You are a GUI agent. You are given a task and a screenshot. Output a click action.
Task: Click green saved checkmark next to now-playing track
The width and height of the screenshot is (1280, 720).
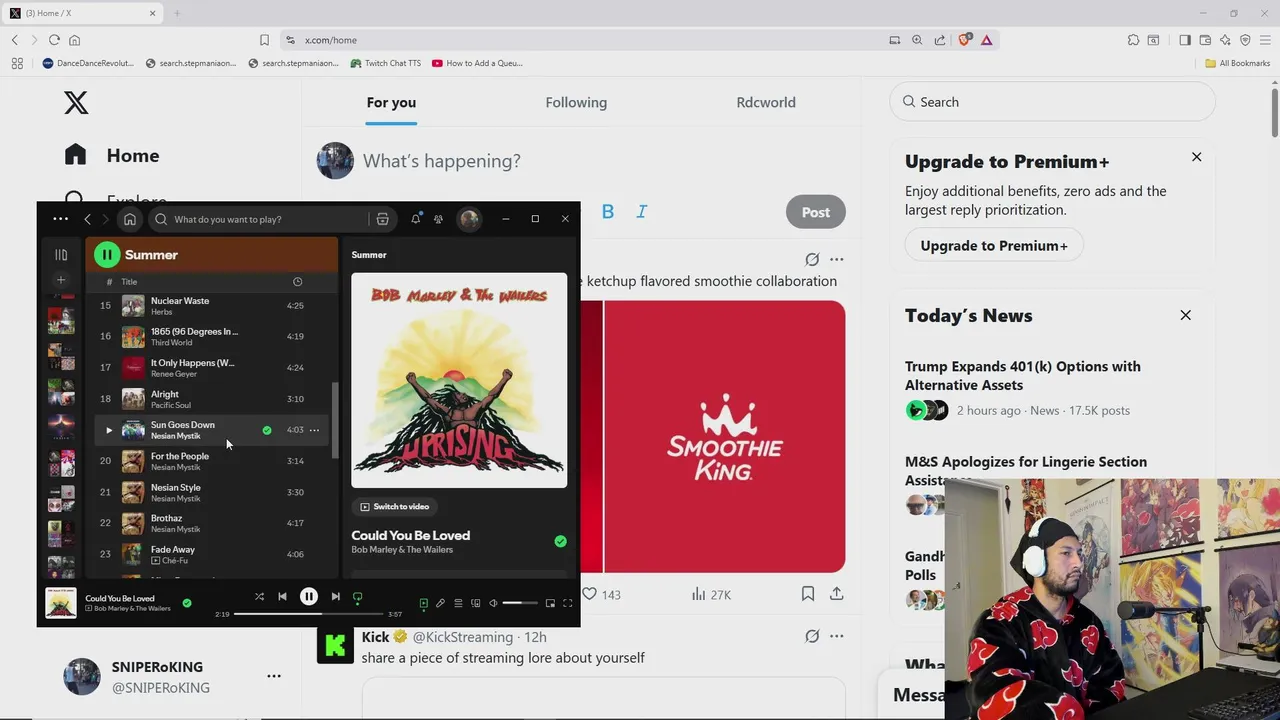[x=187, y=603]
